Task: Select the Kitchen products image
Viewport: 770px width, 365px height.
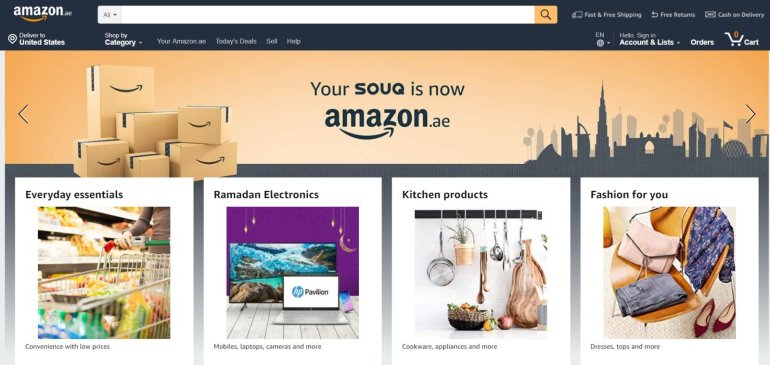Action: pos(481,273)
